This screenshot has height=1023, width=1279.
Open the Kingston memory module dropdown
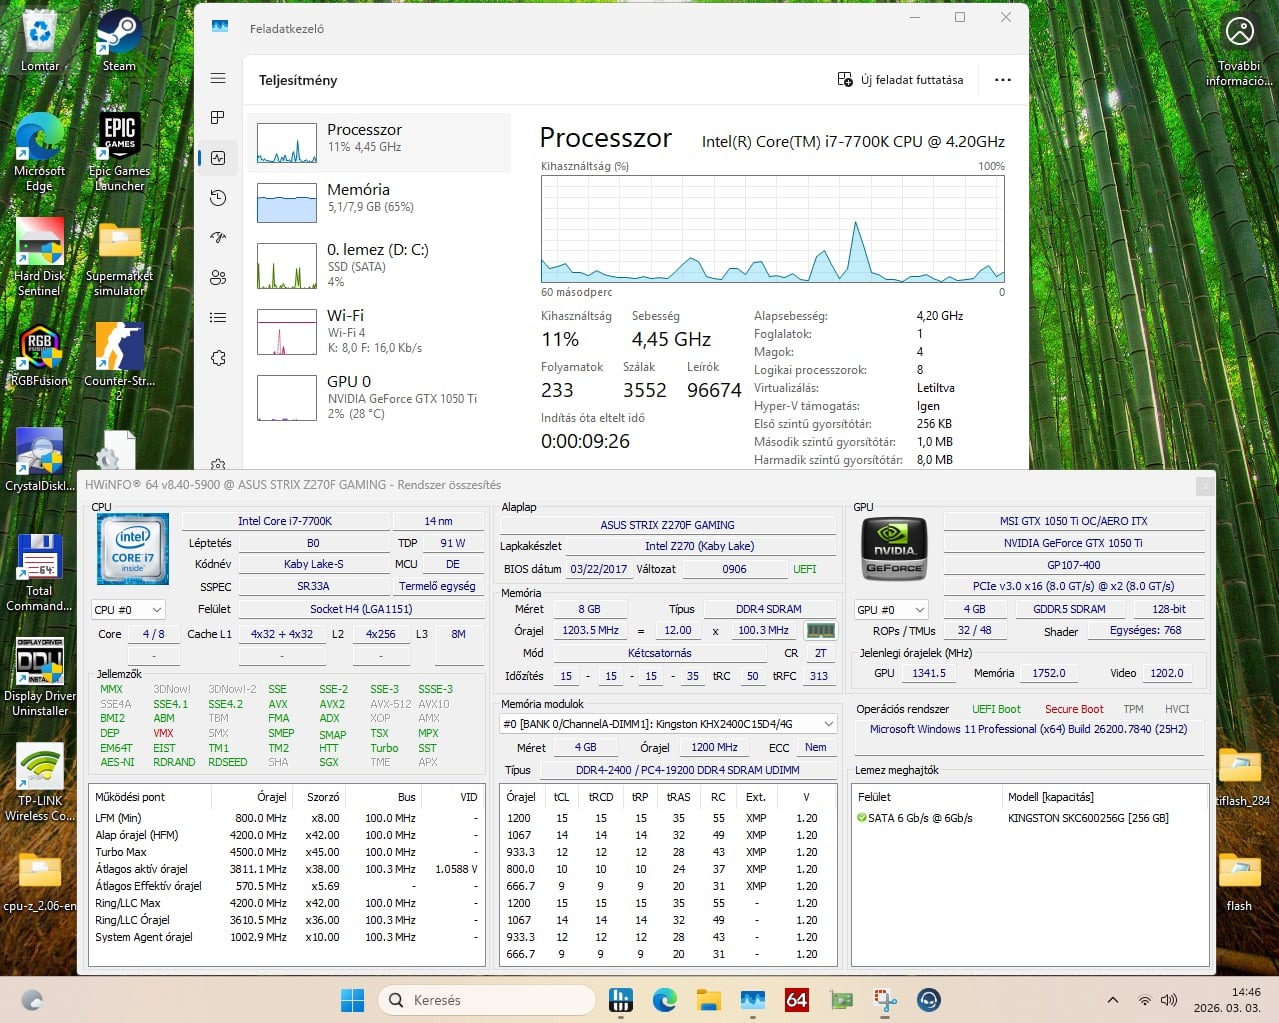point(667,724)
